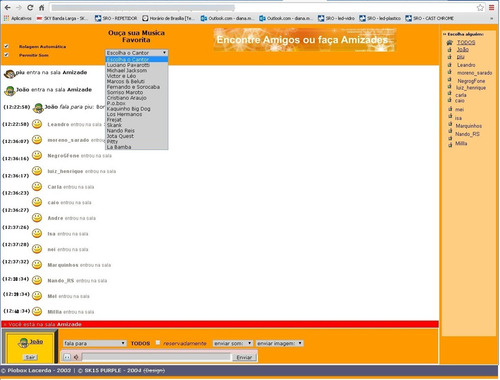Pick La Bamba singer option
500x380 pixels.
(137, 147)
